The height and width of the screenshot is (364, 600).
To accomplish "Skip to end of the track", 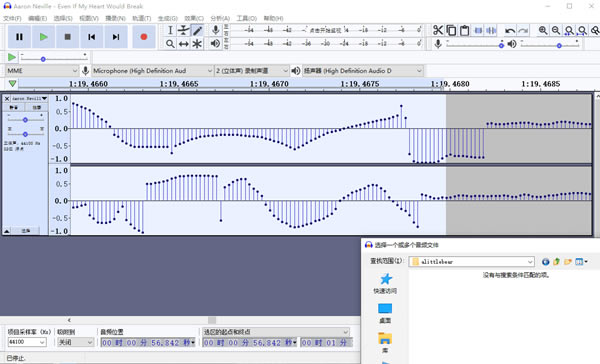I will 116,37.
